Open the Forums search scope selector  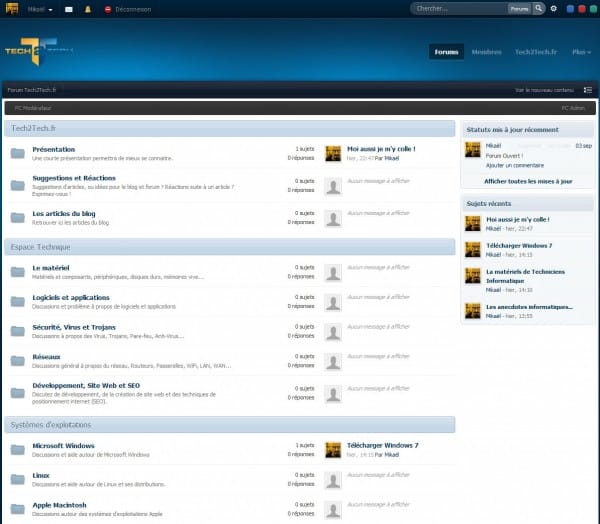coord(519,8)
